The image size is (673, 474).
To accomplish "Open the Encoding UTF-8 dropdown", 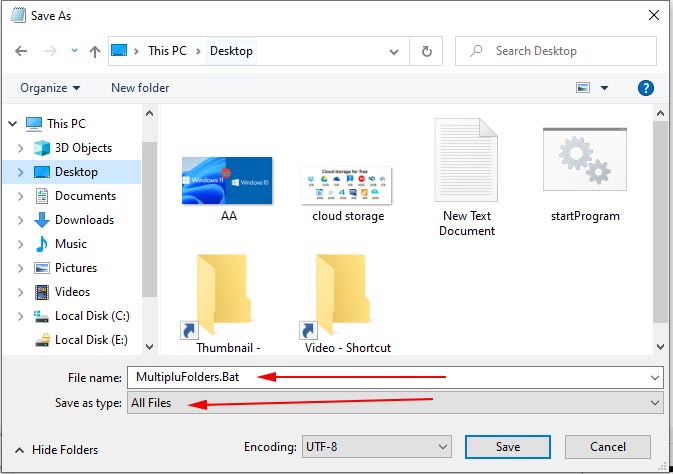I will point(376,447).
